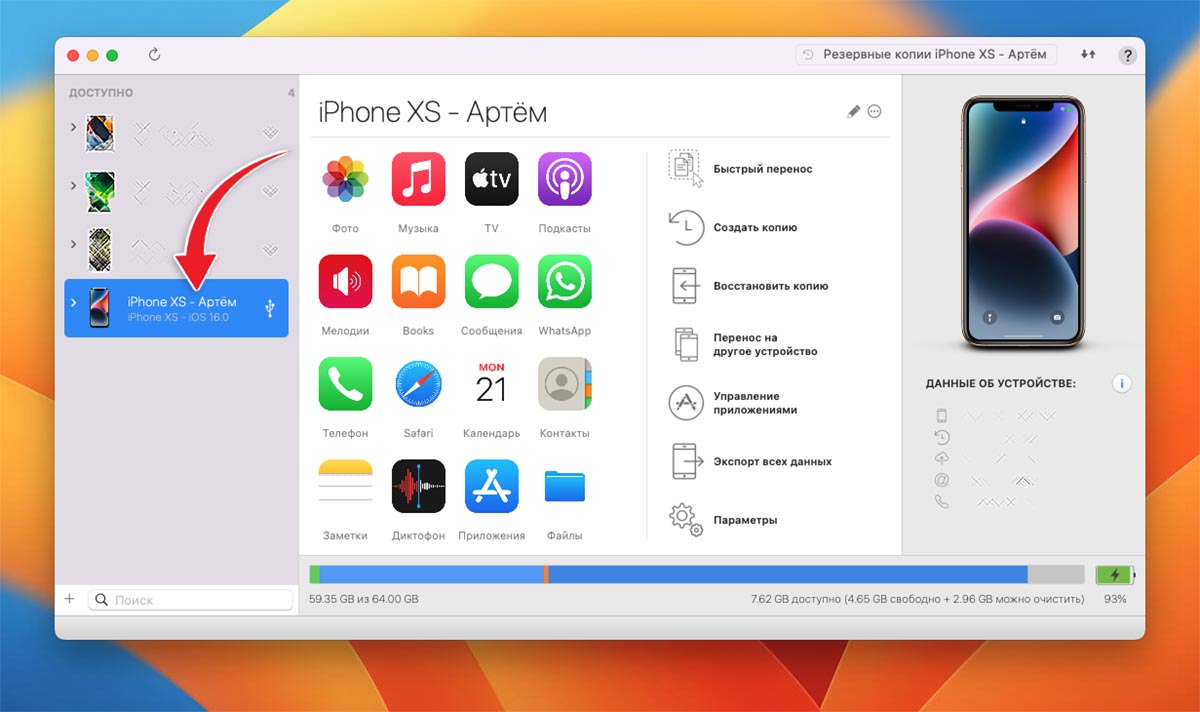Click the iPhone preview image

tap(1022, 223)
